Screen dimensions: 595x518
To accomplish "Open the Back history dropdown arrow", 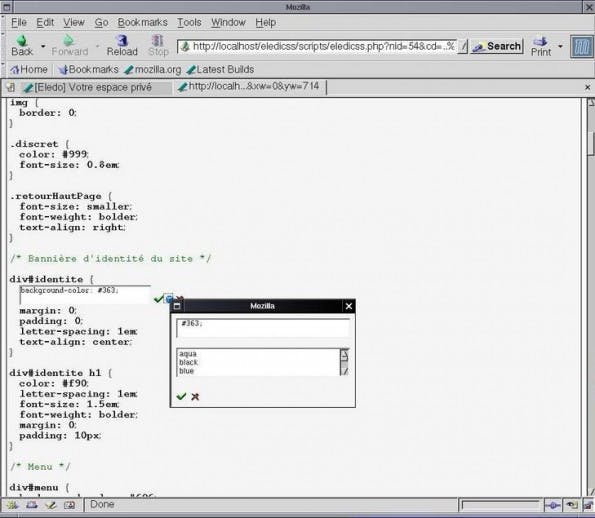I will [x=43, y=46].
